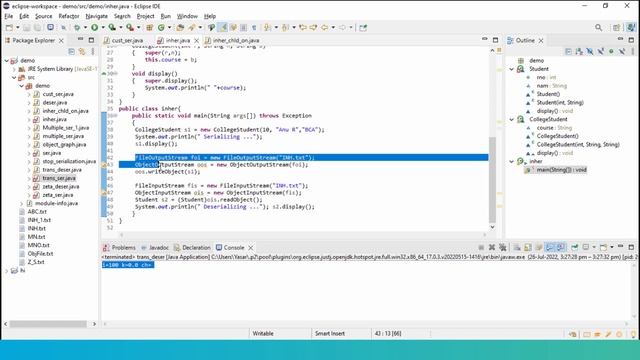Open the Source menu

43,16
